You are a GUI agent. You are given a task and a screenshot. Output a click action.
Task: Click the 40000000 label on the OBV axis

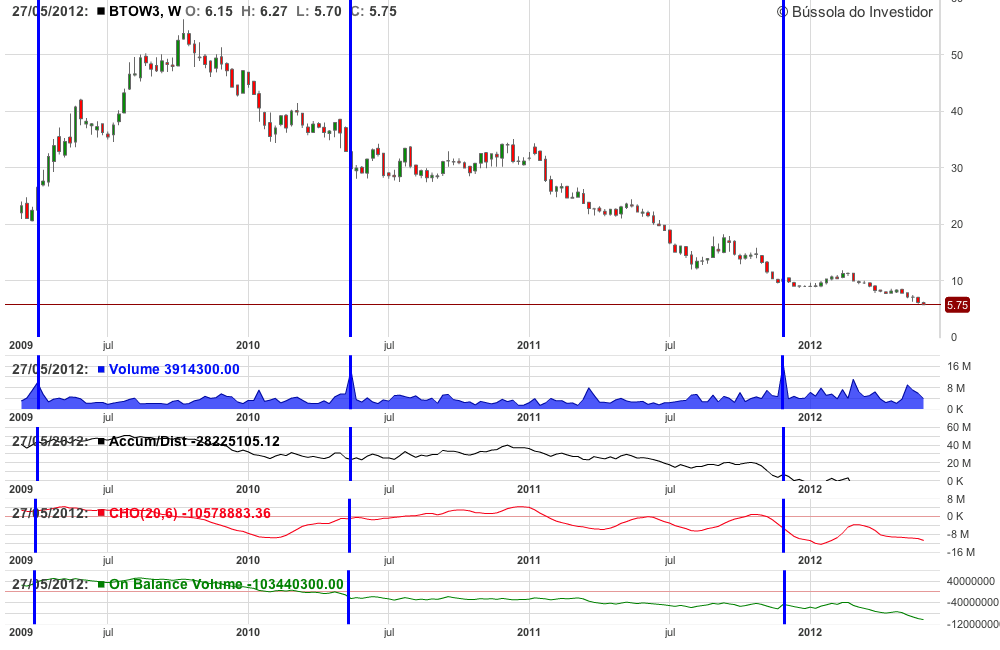point(971,581)
